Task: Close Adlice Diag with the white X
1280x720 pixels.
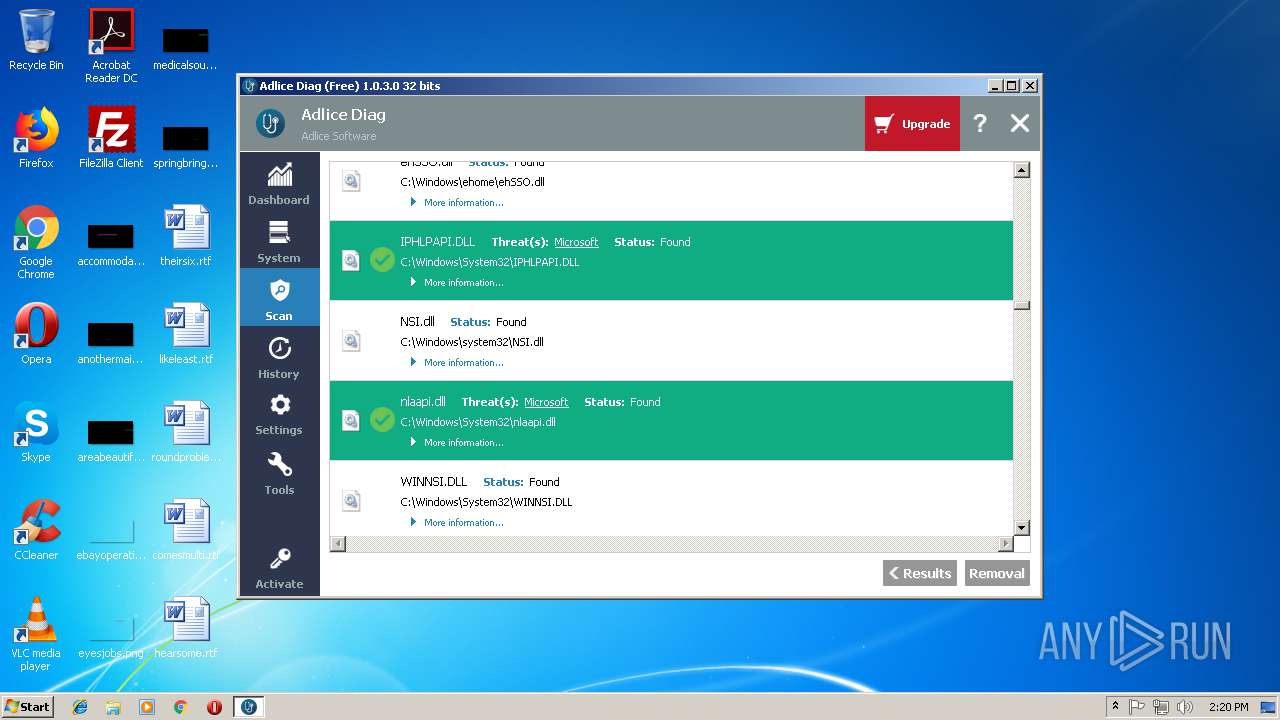Action: click(x=1019, y=123)
